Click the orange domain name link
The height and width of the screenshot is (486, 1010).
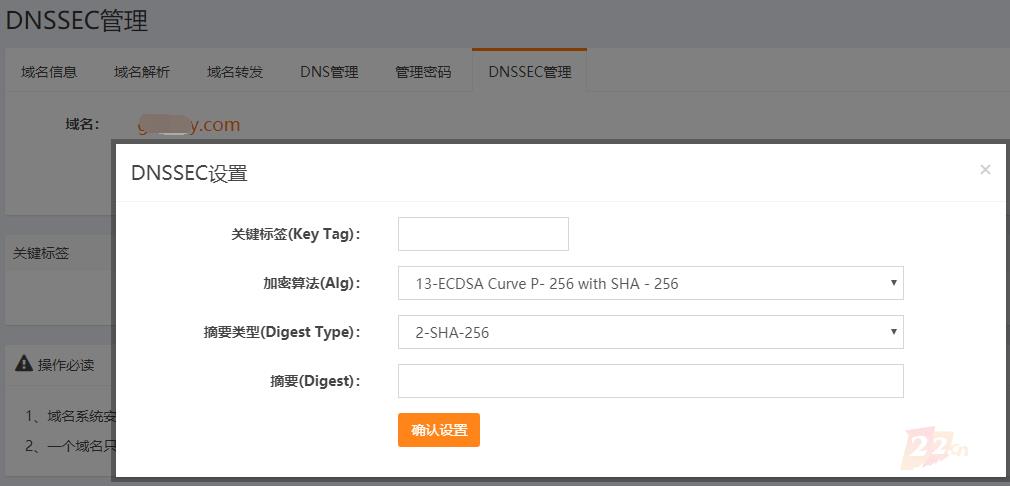[x=190, y=125]
